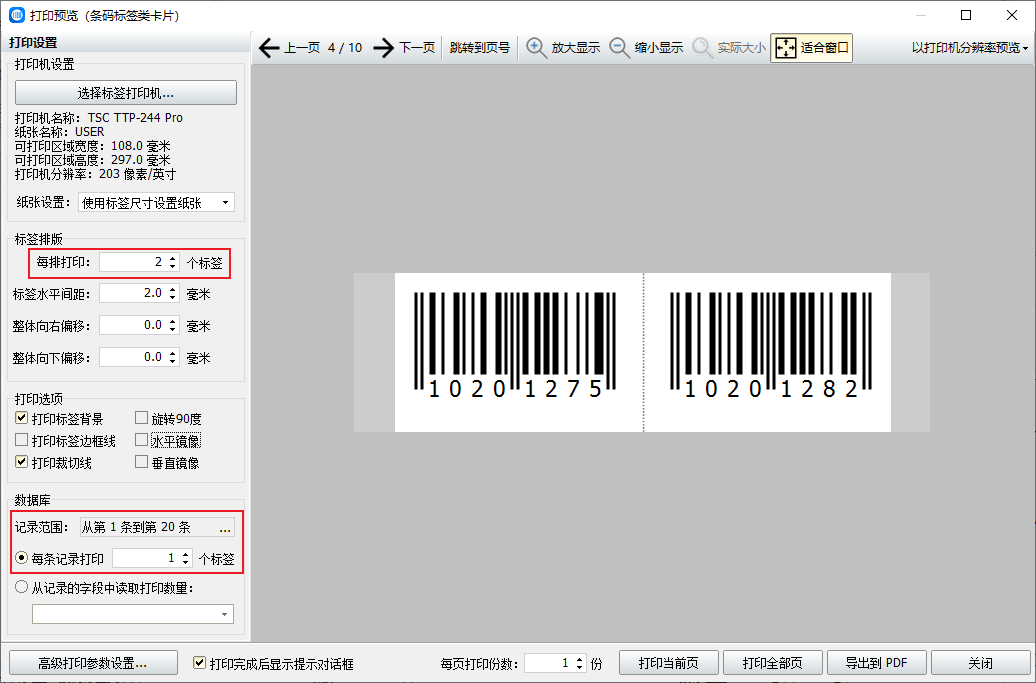Uncheck 打印标签背景 checkbox
Screen dimensions: 1036x683
22,418
